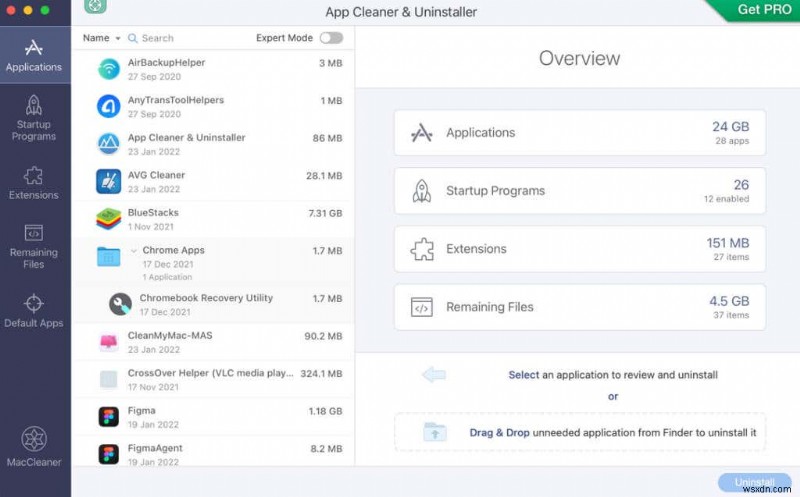Select the BlueStacks app icon
This screenshot has width=800, height=497.
[109, 218]
